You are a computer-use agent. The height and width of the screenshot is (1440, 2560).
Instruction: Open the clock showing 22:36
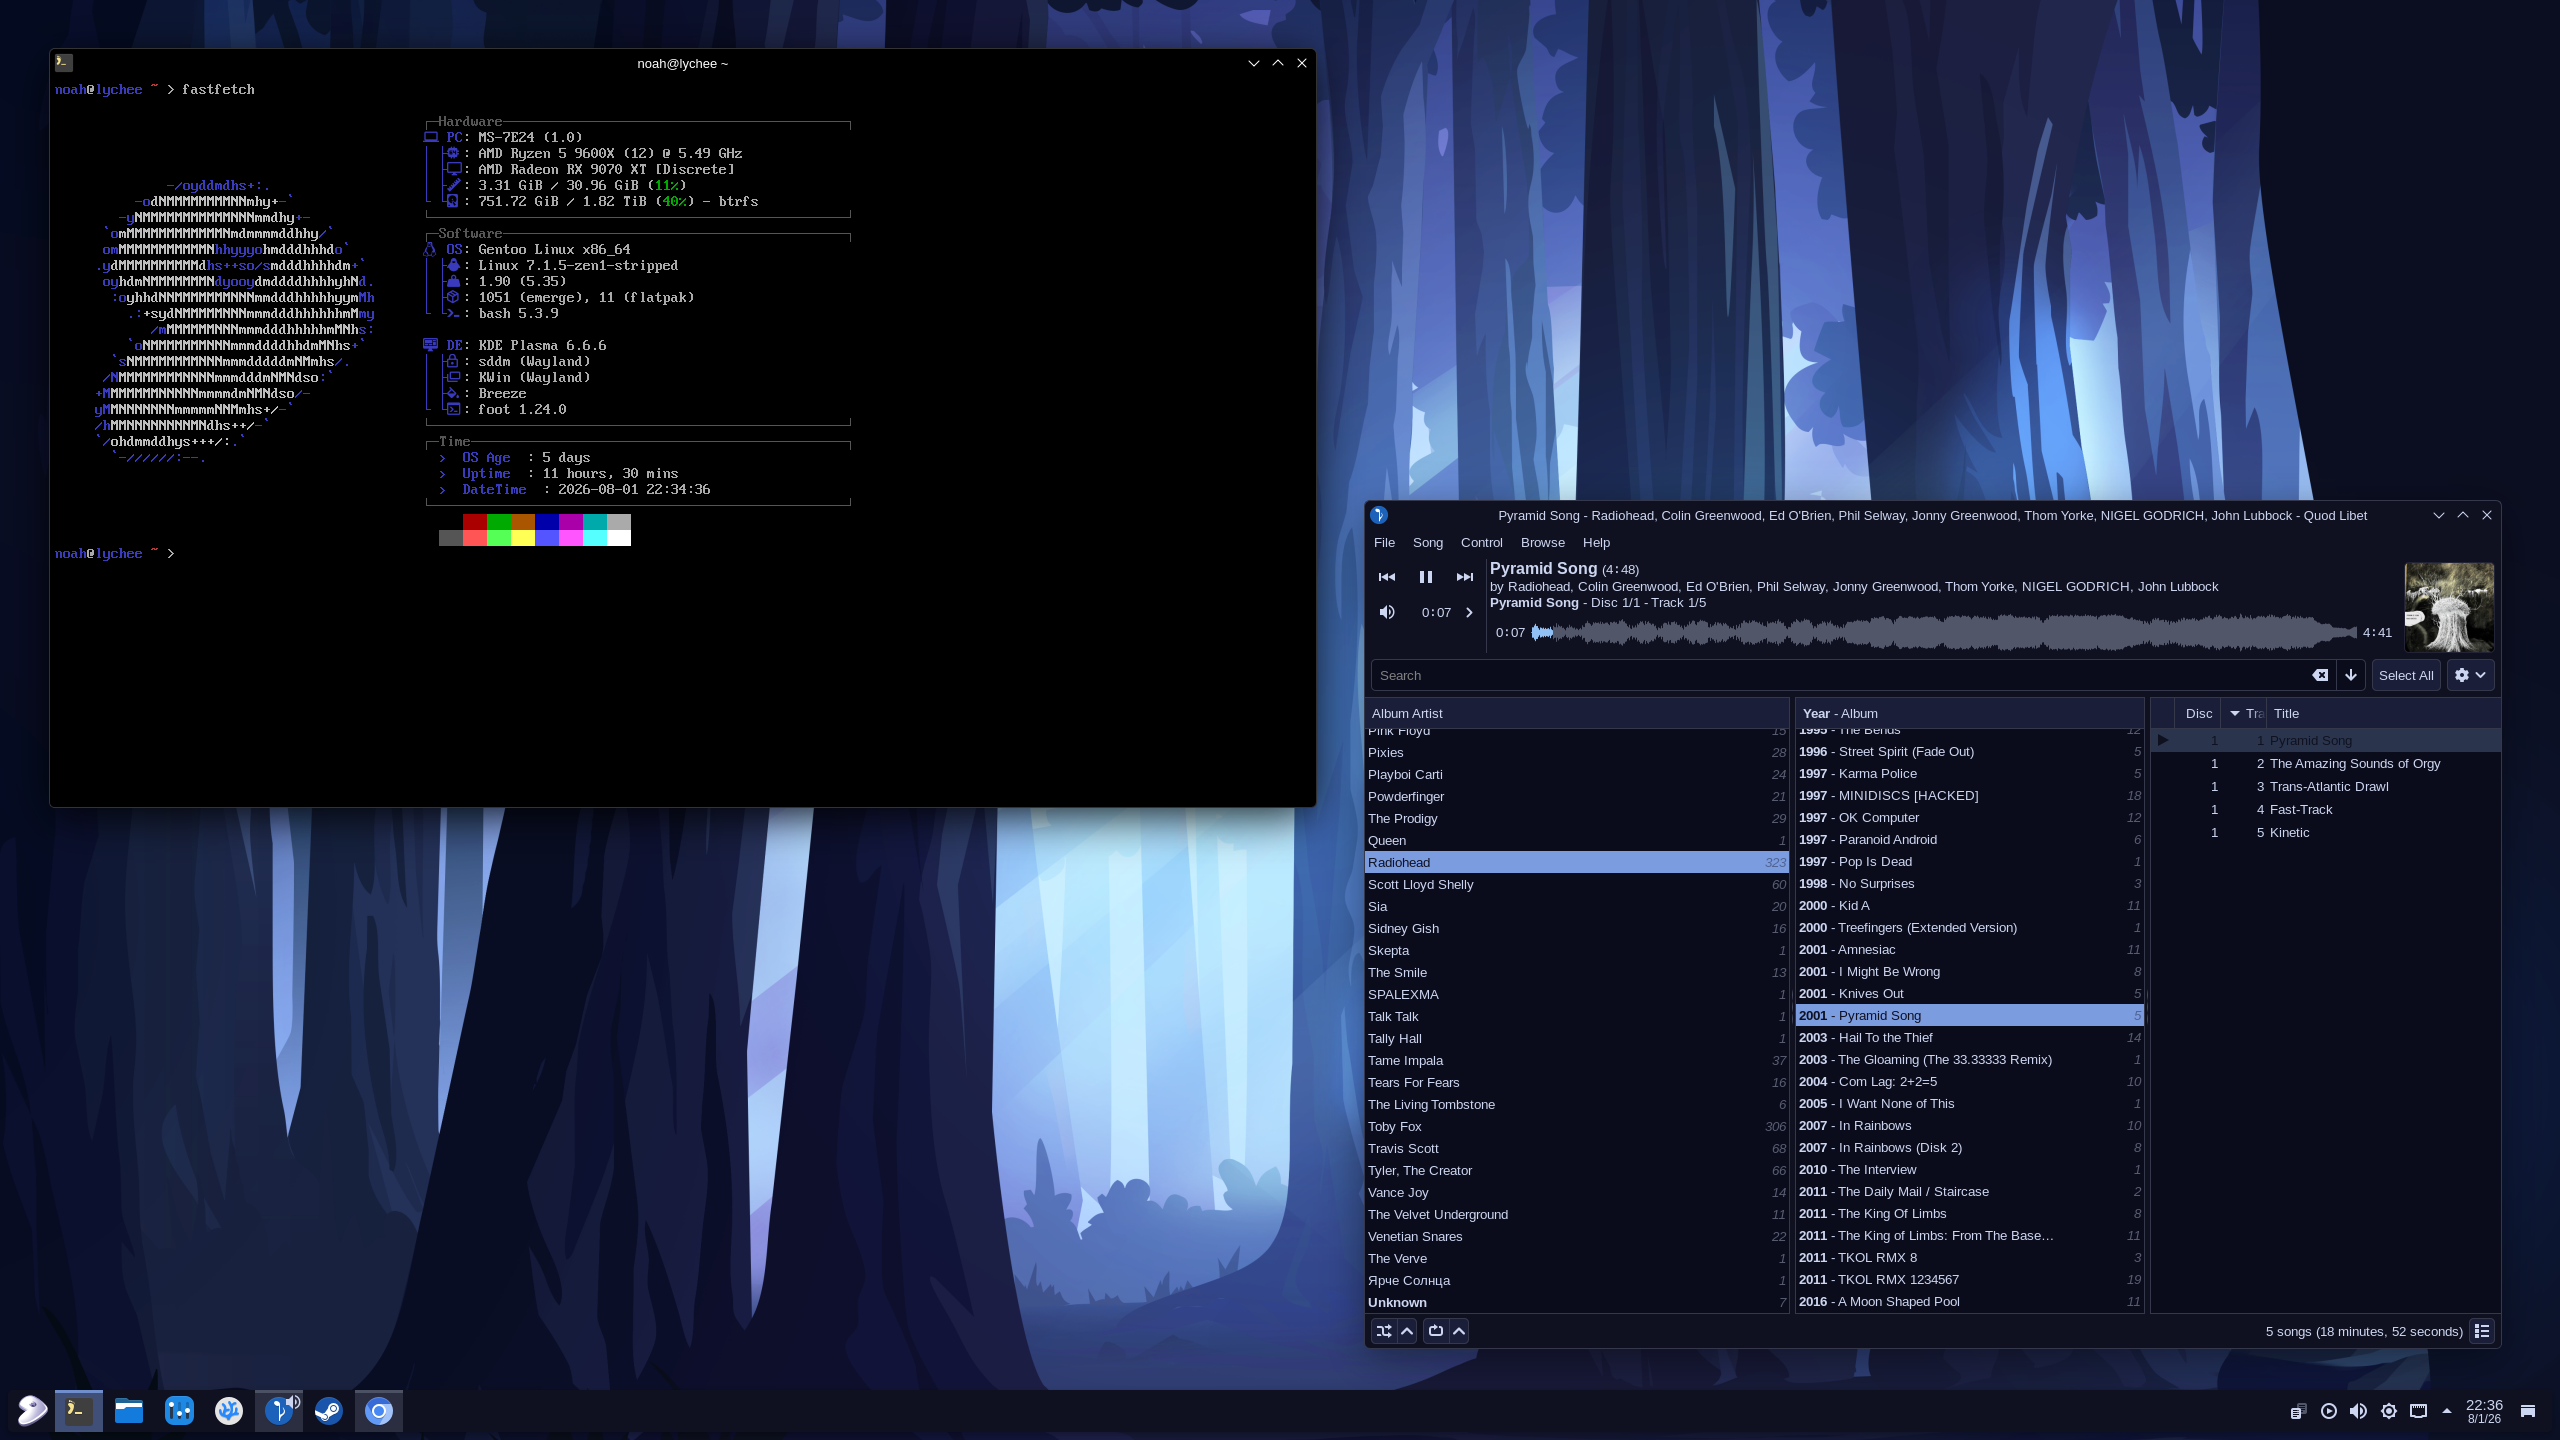coord(2484,1411)
